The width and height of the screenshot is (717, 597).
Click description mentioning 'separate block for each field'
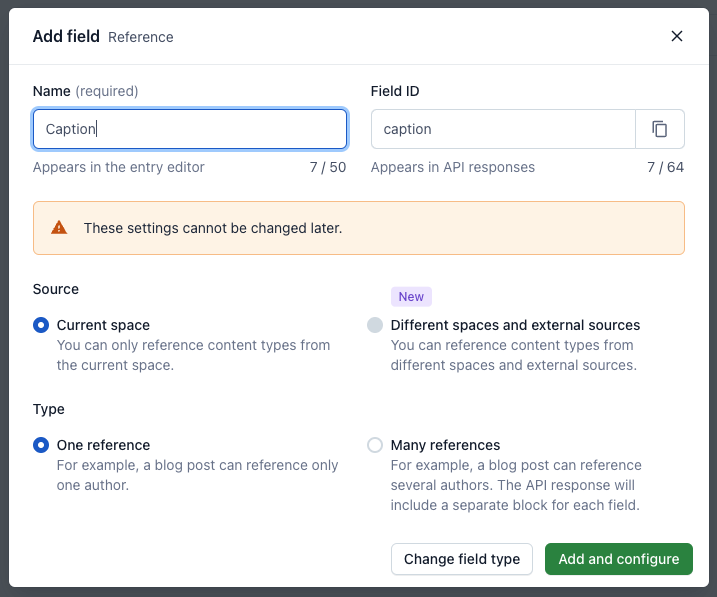tap(516, 485)
